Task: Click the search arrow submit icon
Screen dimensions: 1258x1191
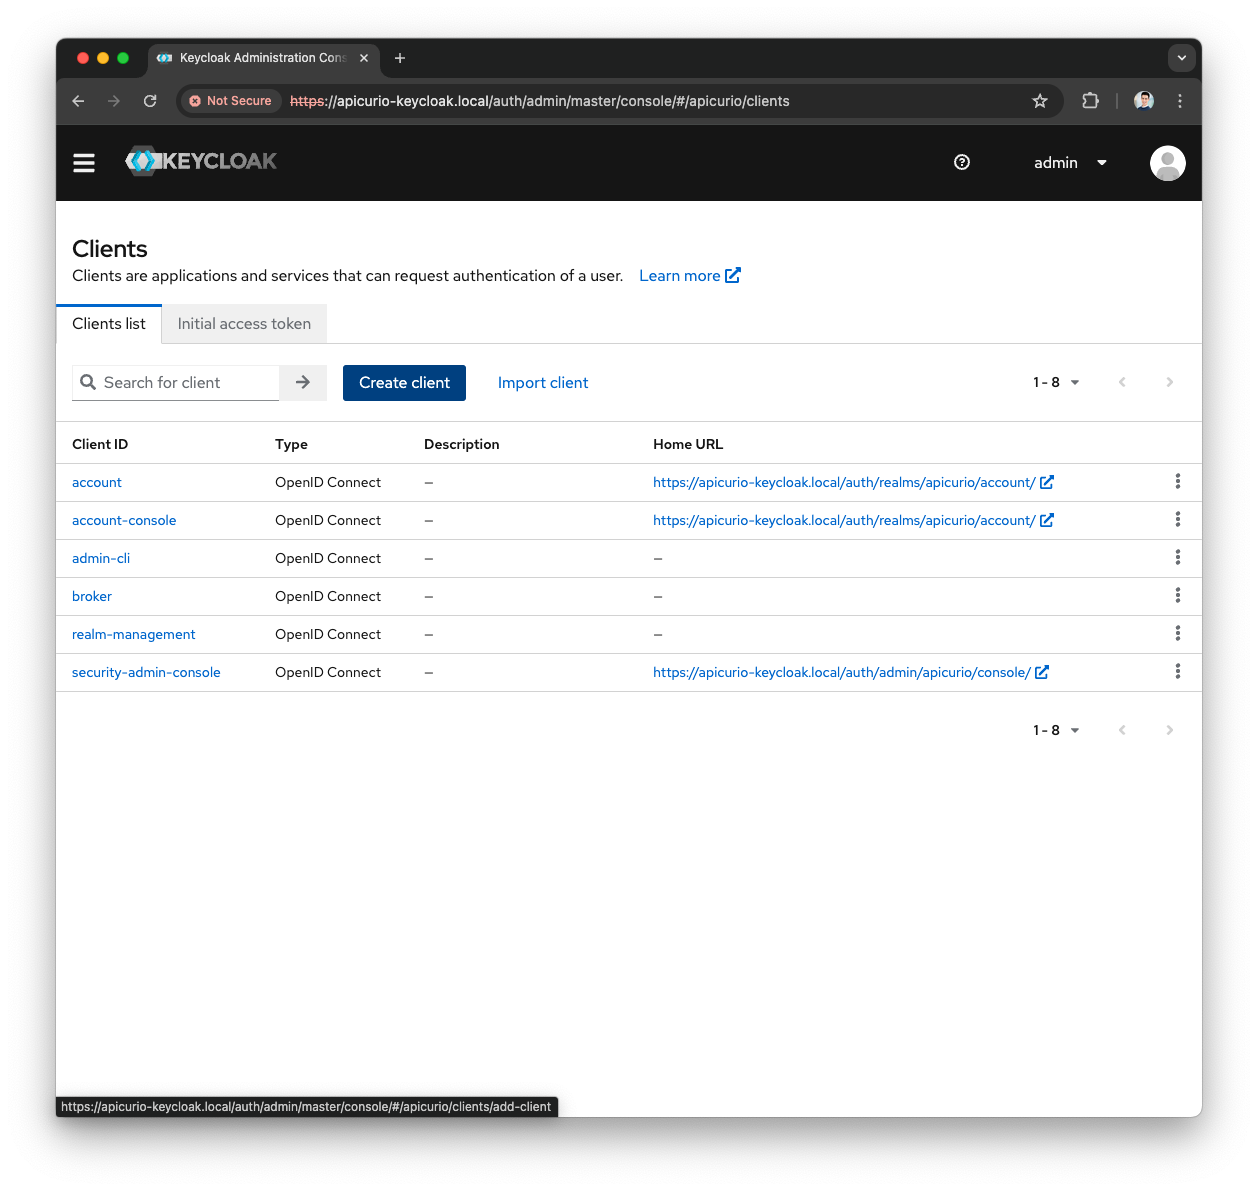Action: (x=302, y=382)
